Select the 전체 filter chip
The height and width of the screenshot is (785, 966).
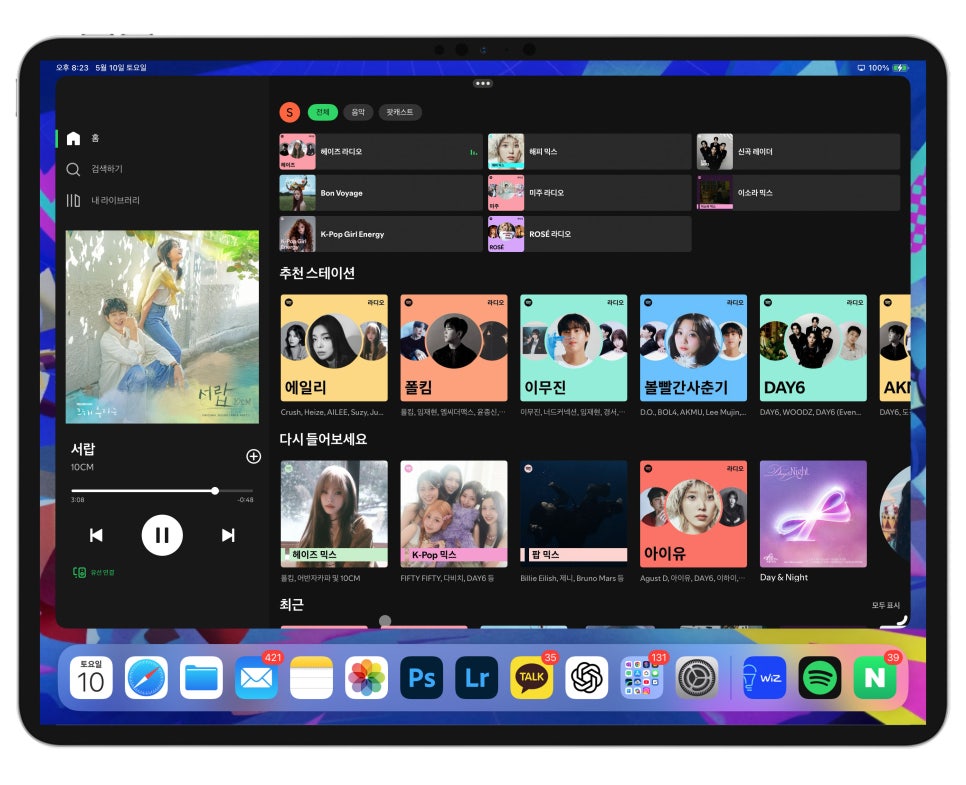pyautogui.click(x=323, y=112)
